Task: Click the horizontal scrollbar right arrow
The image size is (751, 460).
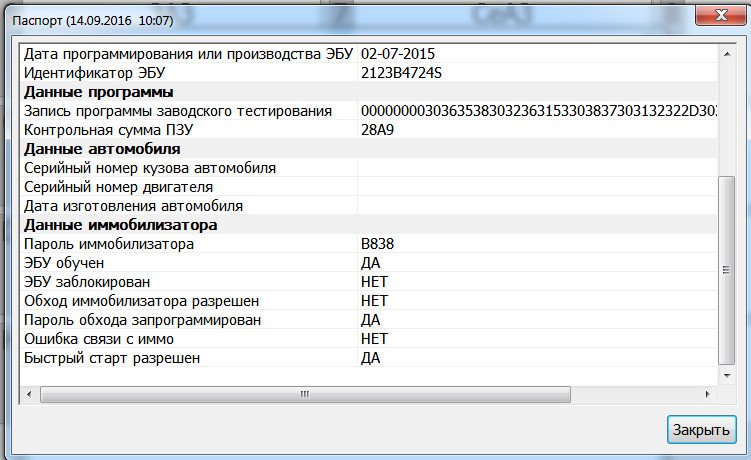Action: pyautogui.click(x=709, y=394)
